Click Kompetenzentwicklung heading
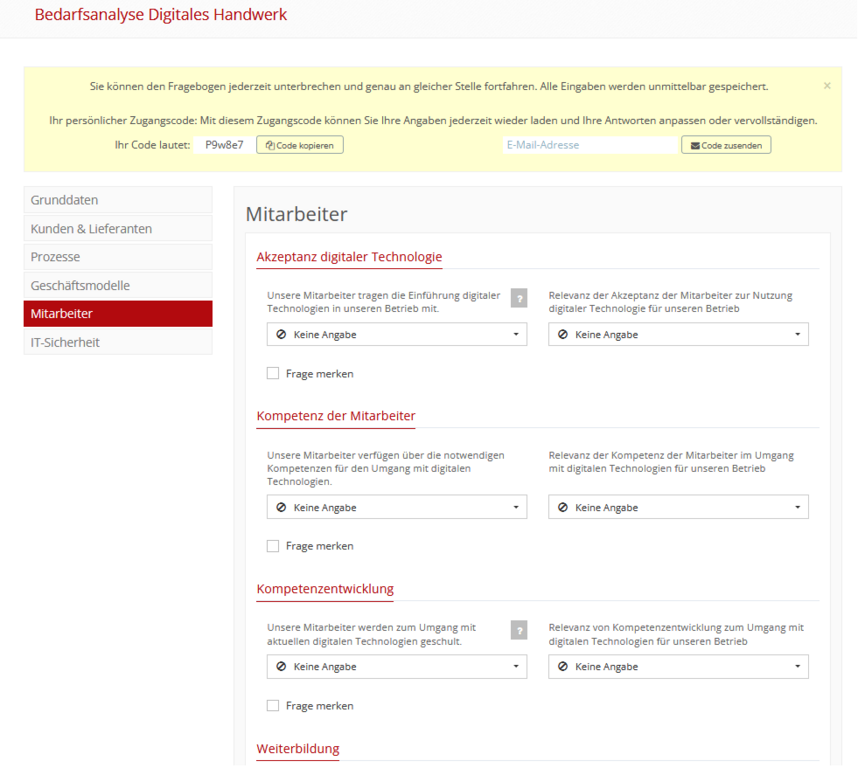The width and height of the screenshot is (858, 768). tap(325, 589)
